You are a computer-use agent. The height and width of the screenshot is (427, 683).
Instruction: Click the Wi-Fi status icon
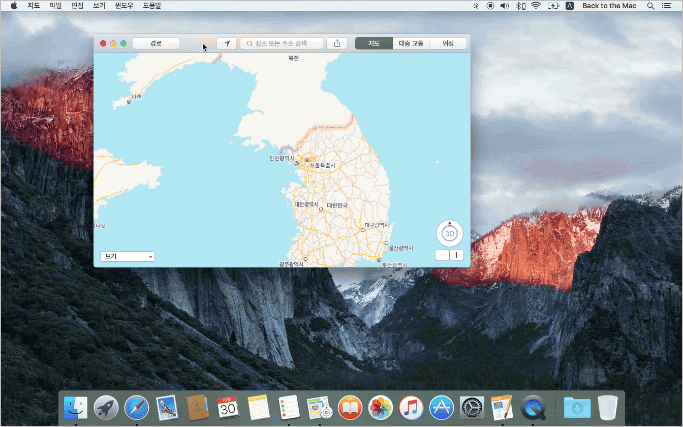(536, 6)
